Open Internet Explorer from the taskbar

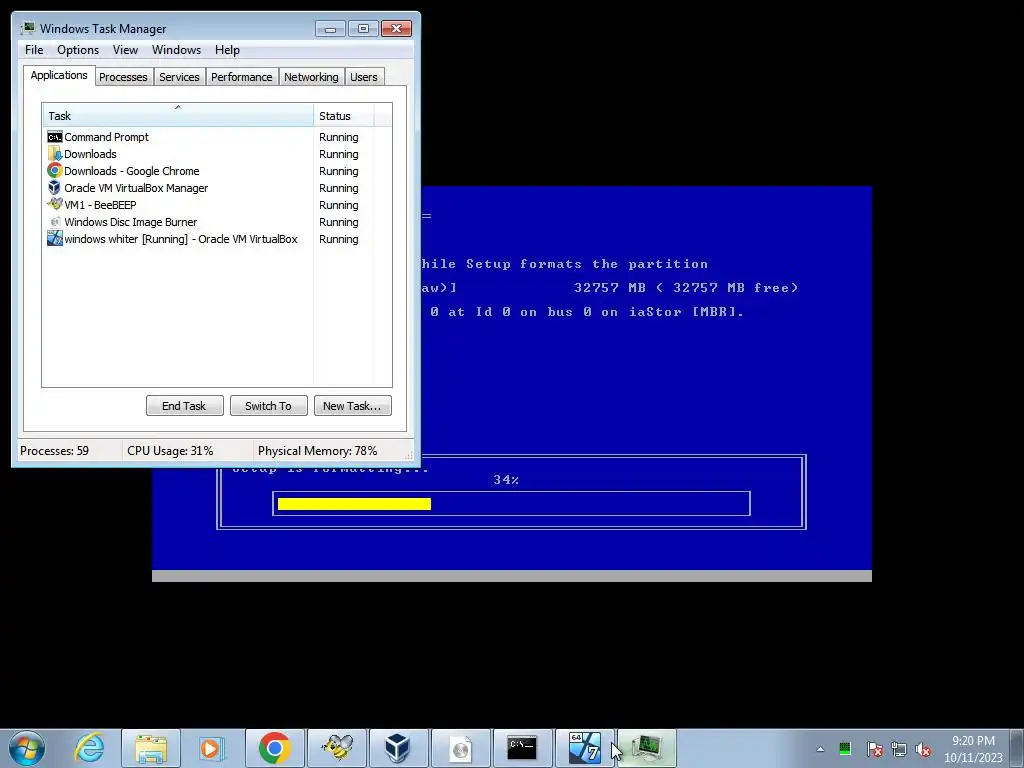pyautogui.click(x=89, y=748)
